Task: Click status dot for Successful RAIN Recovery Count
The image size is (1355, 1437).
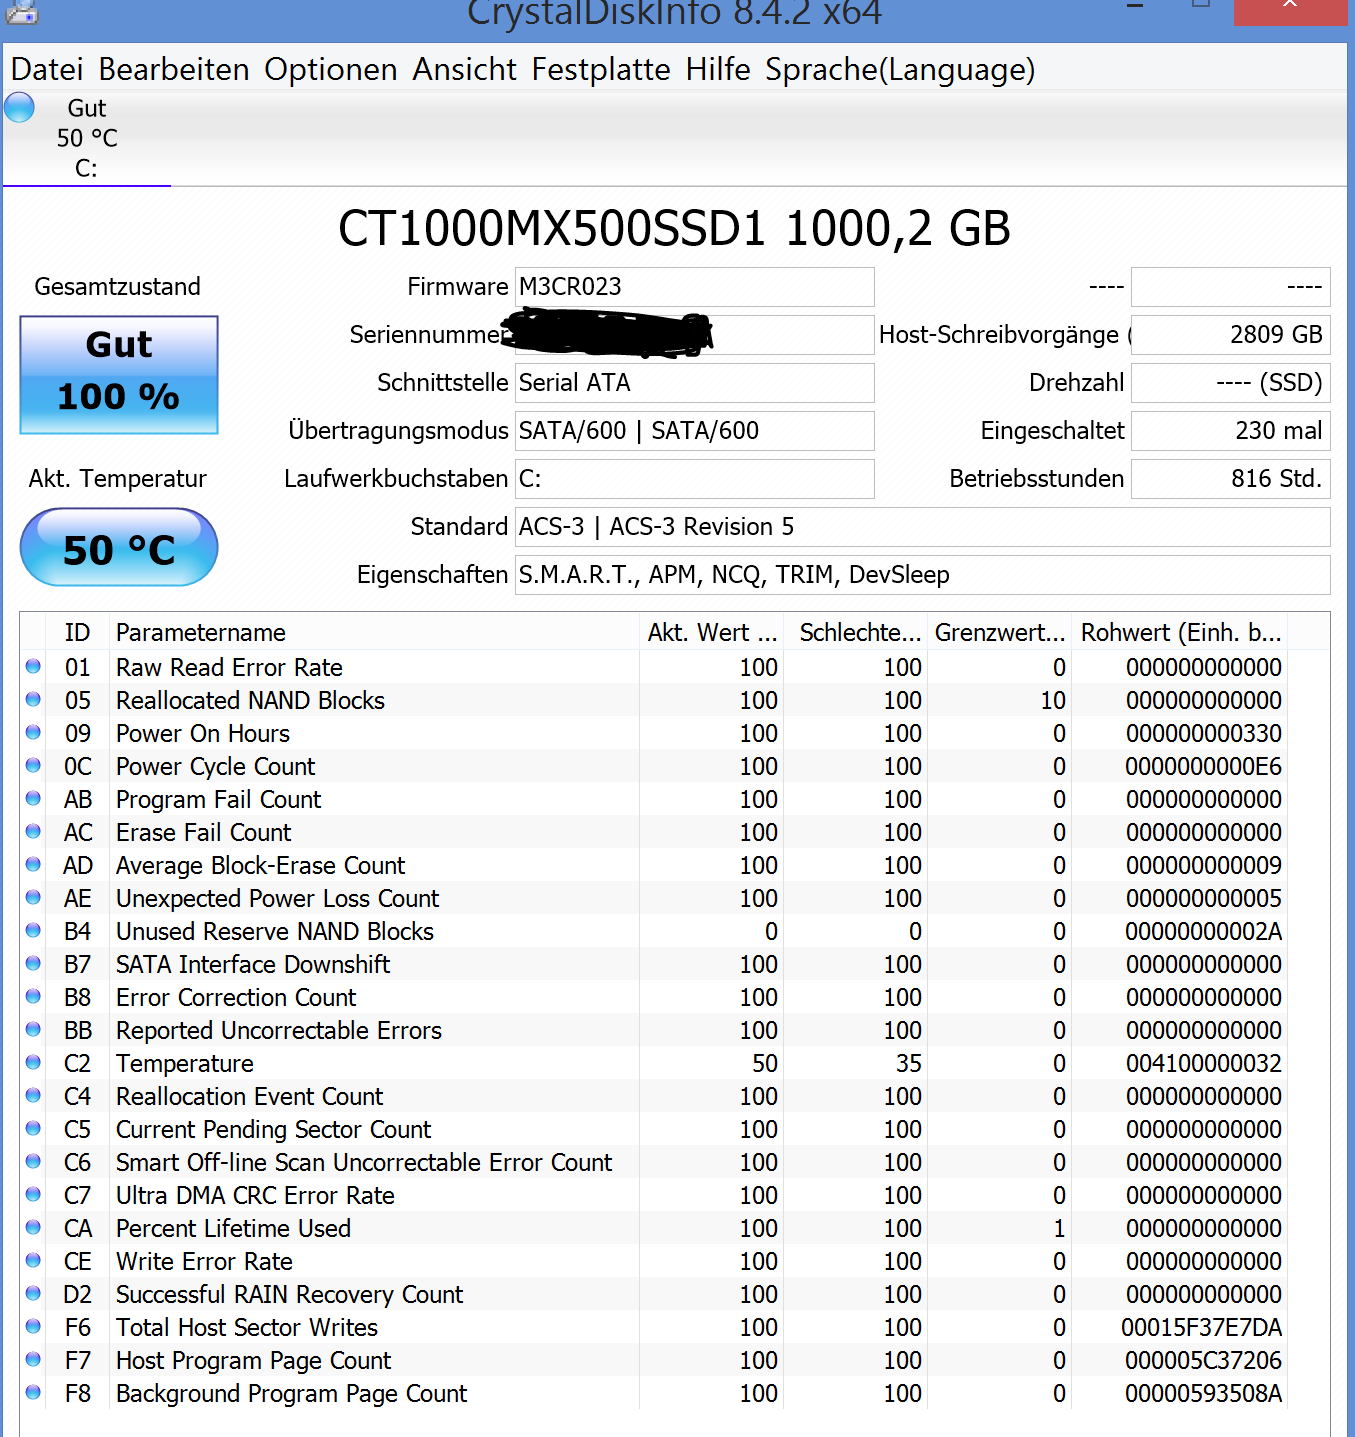Action: [x=33, y=1293]
